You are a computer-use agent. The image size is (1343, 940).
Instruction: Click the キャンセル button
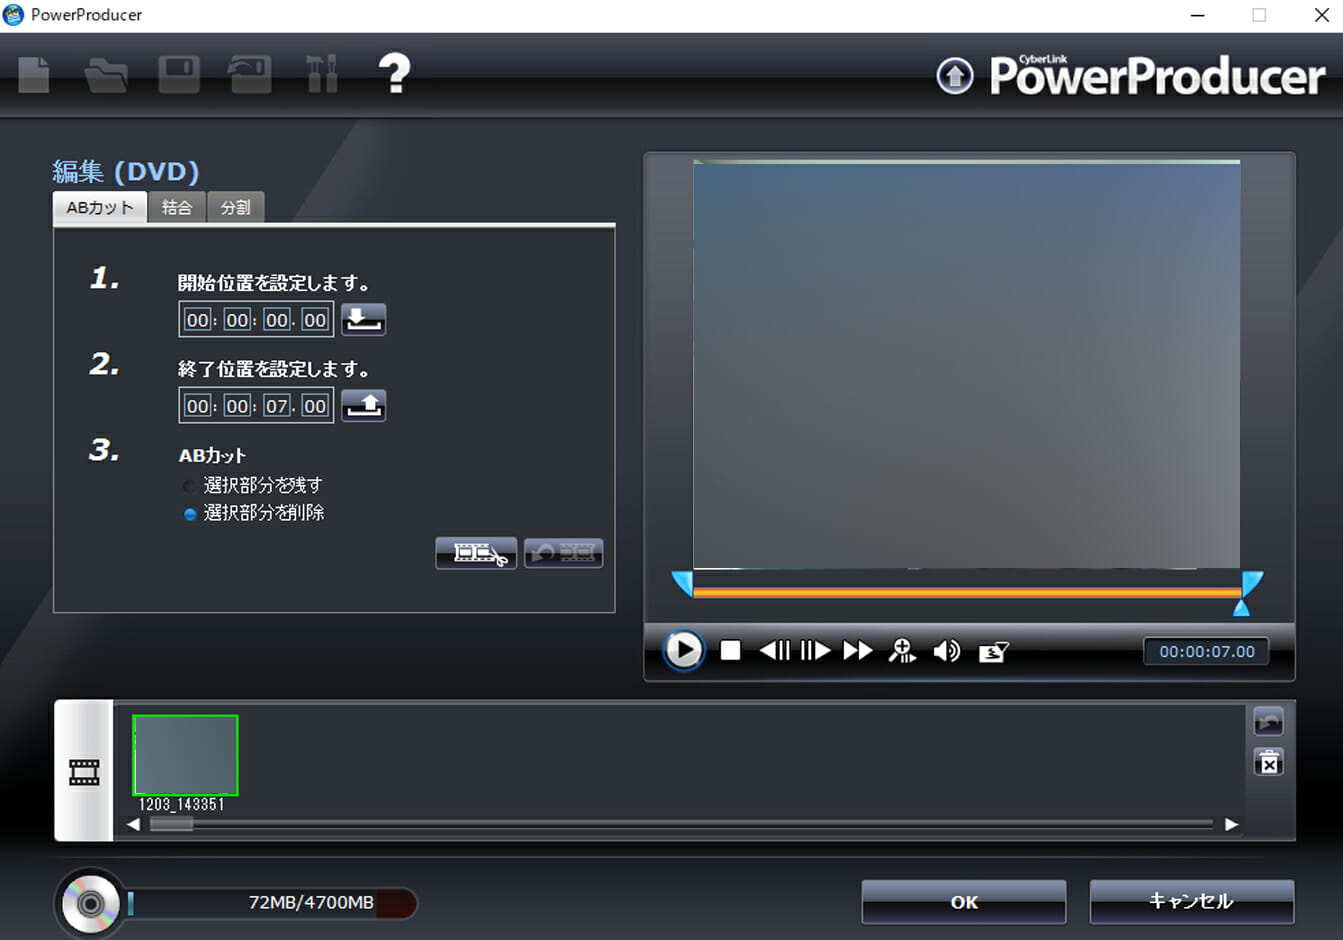click(1192, 902)
